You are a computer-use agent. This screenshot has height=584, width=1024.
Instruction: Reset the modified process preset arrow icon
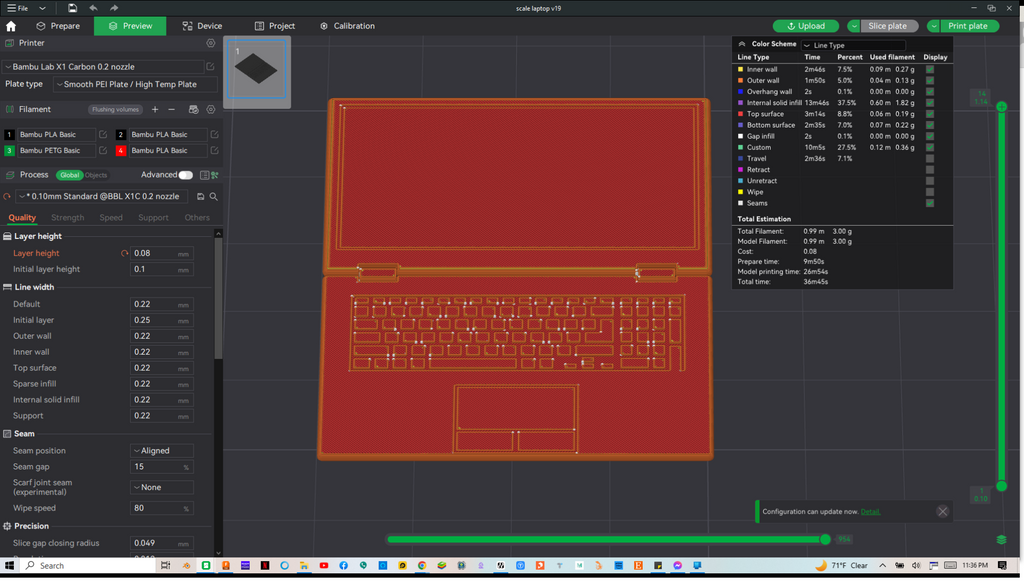(7, 197)
